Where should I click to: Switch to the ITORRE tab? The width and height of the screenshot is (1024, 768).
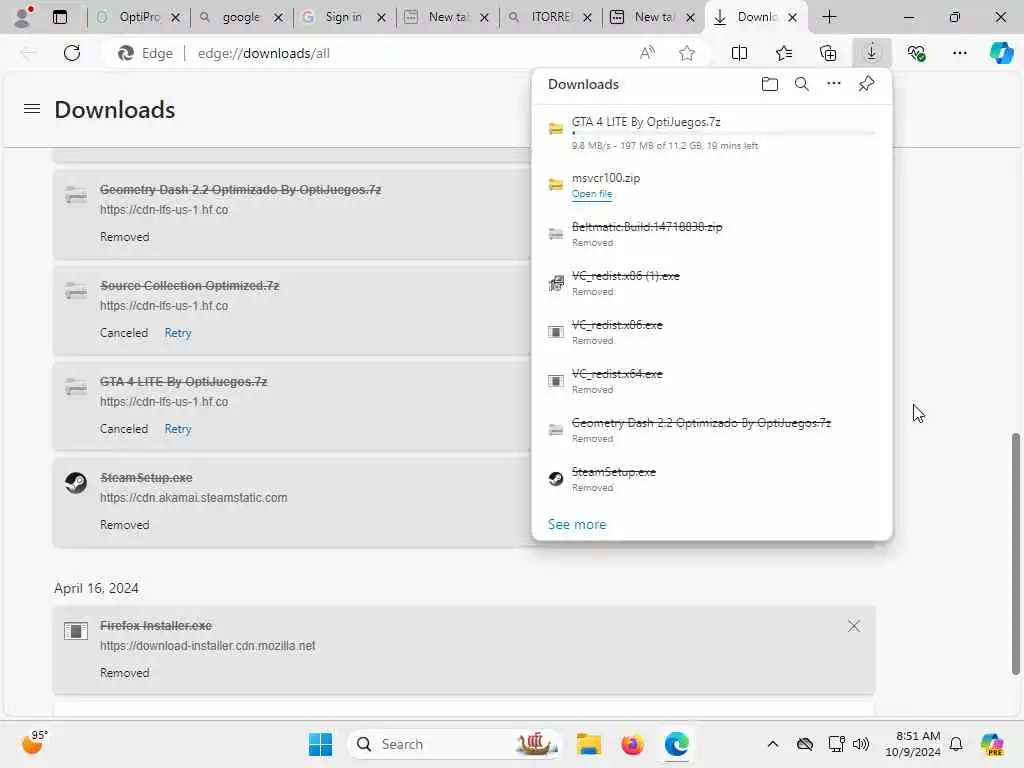coord(550,17)
